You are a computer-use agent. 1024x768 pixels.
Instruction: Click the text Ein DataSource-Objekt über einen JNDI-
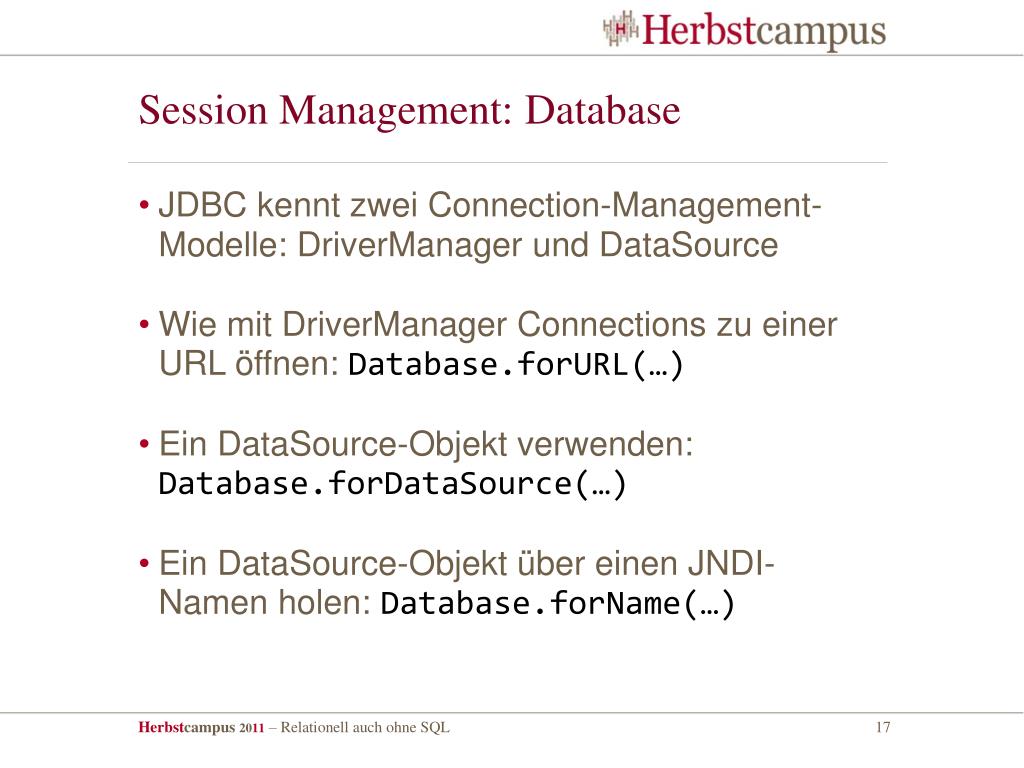466,564
